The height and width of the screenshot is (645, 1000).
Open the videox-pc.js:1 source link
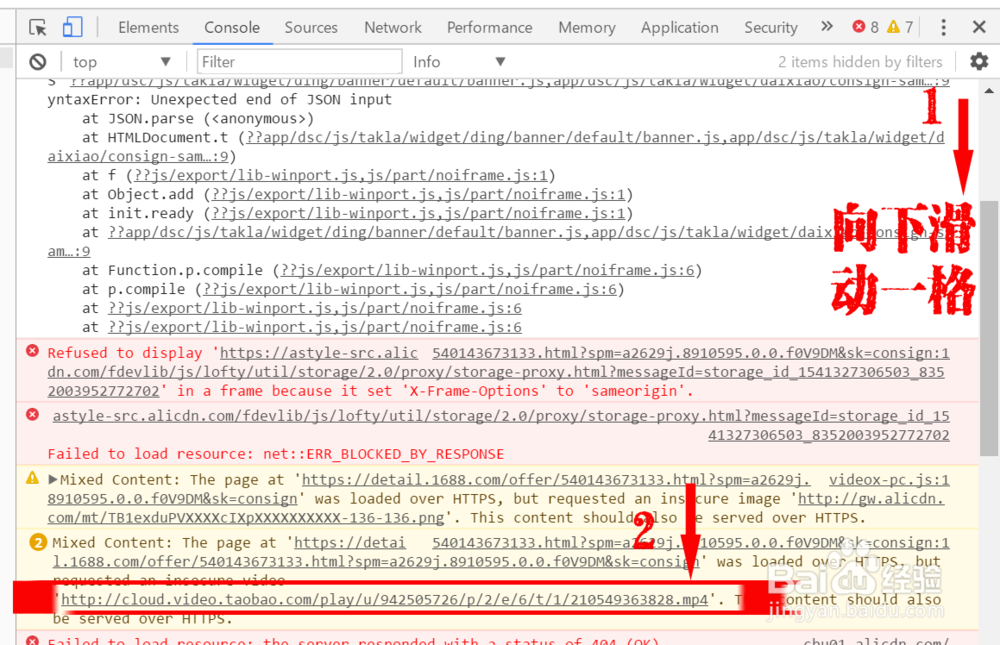[889, 480]
